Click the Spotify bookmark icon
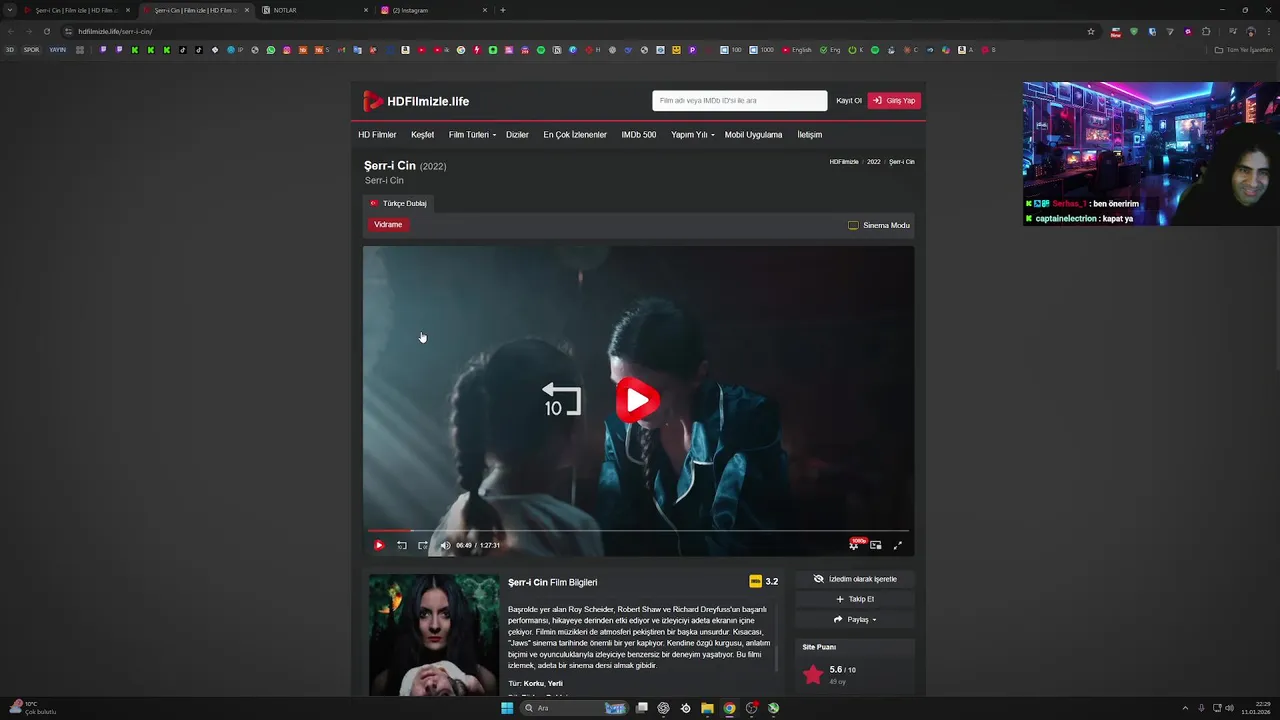Screen dimensions: 1280x720 pos(541,50)
